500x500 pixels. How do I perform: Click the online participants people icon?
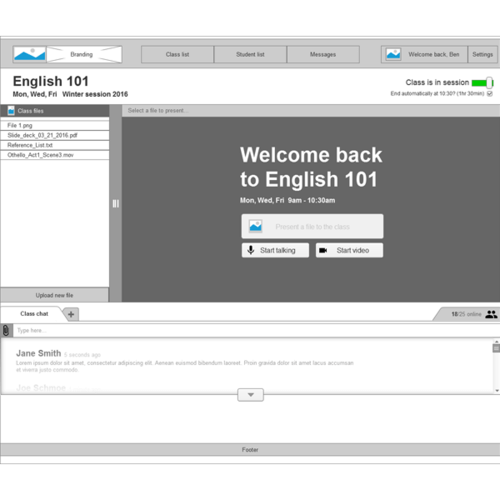[491, 314]
